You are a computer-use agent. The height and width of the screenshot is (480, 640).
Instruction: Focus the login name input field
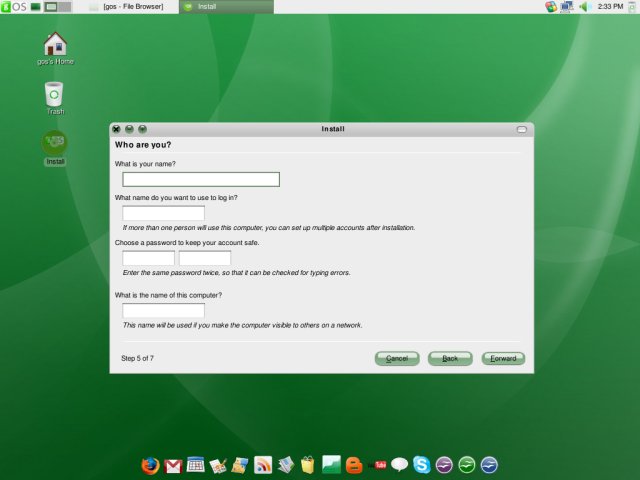pyautogui.click(x=163, y=213)
